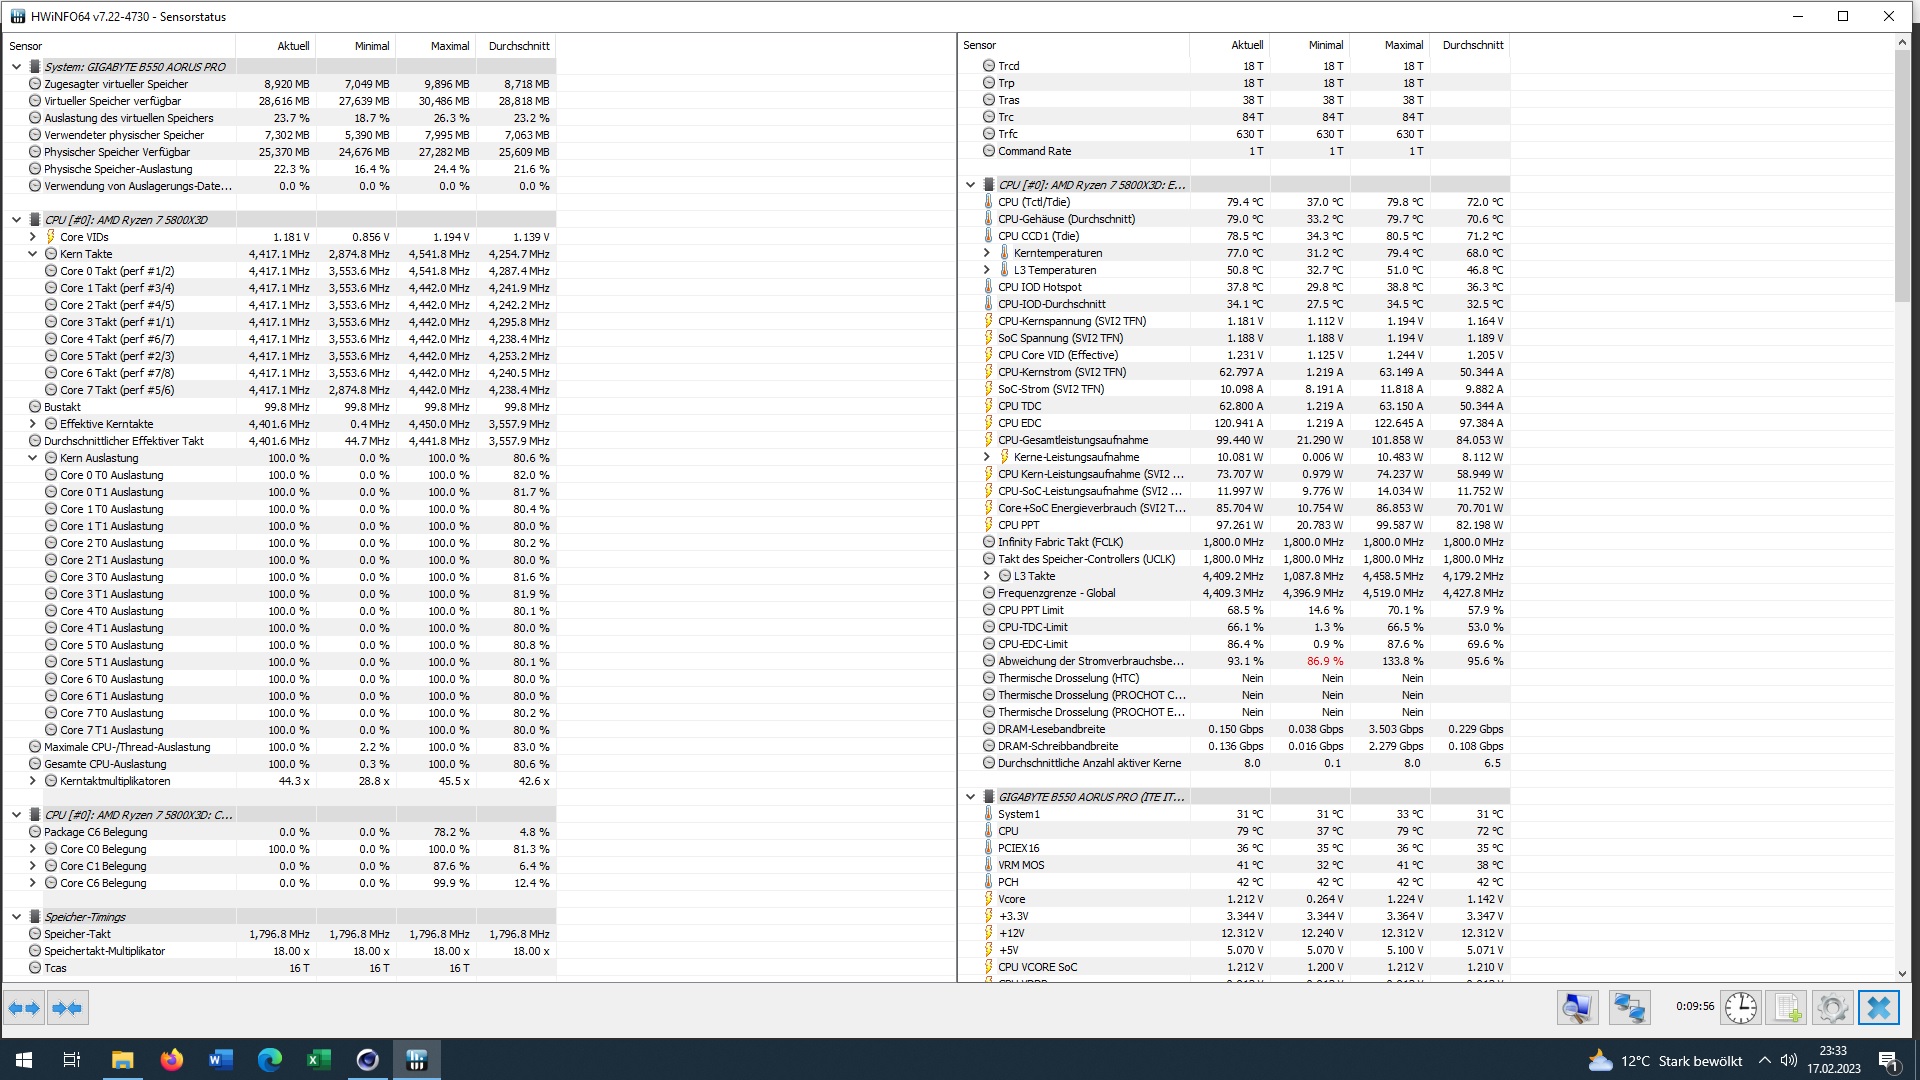Open the summary window via the monitor magnifier icon
This screenshot has height=1080, width=1920.
[x=1577, y=1008]
